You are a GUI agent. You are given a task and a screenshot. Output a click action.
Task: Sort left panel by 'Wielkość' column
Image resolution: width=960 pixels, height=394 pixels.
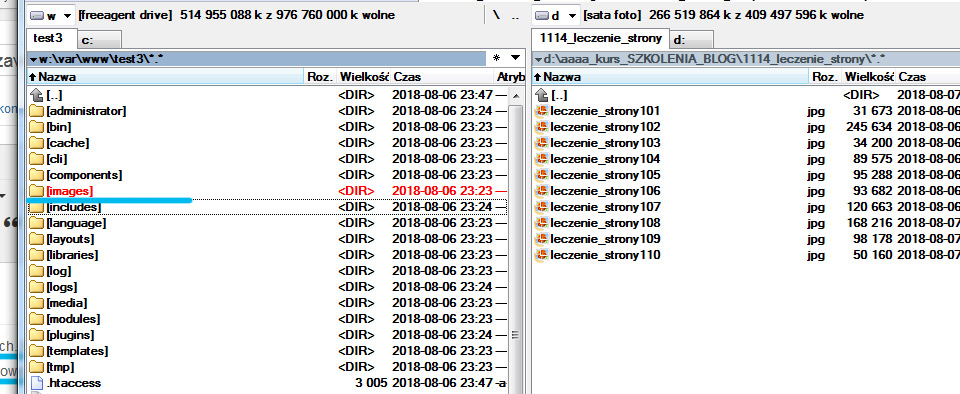pyautogui.click(x=364, y=77)
